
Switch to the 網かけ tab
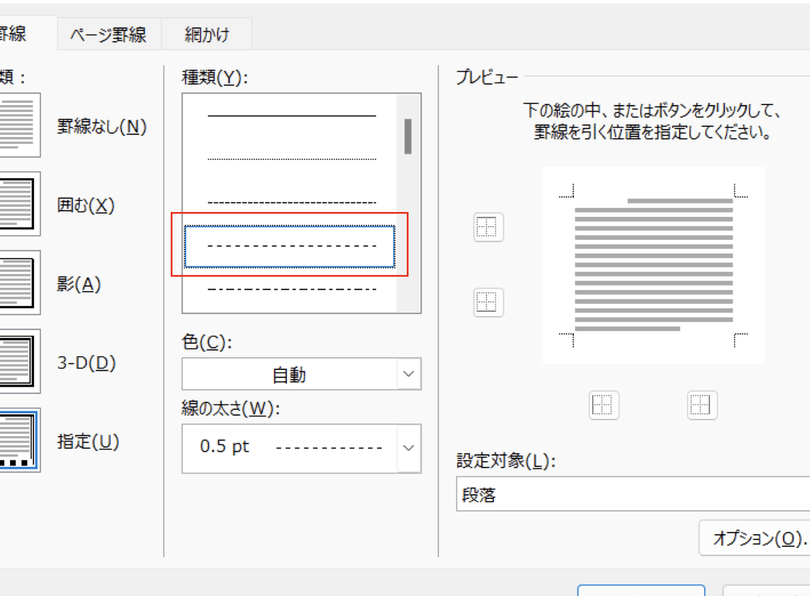pyautogui.click(x=206, y=33)
